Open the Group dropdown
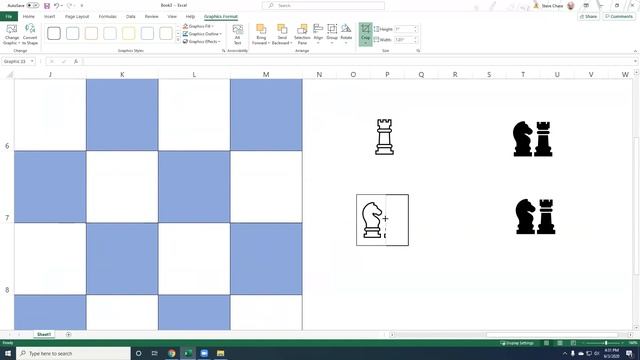Screen dimensions: 640x360 (x=332, y=34)
